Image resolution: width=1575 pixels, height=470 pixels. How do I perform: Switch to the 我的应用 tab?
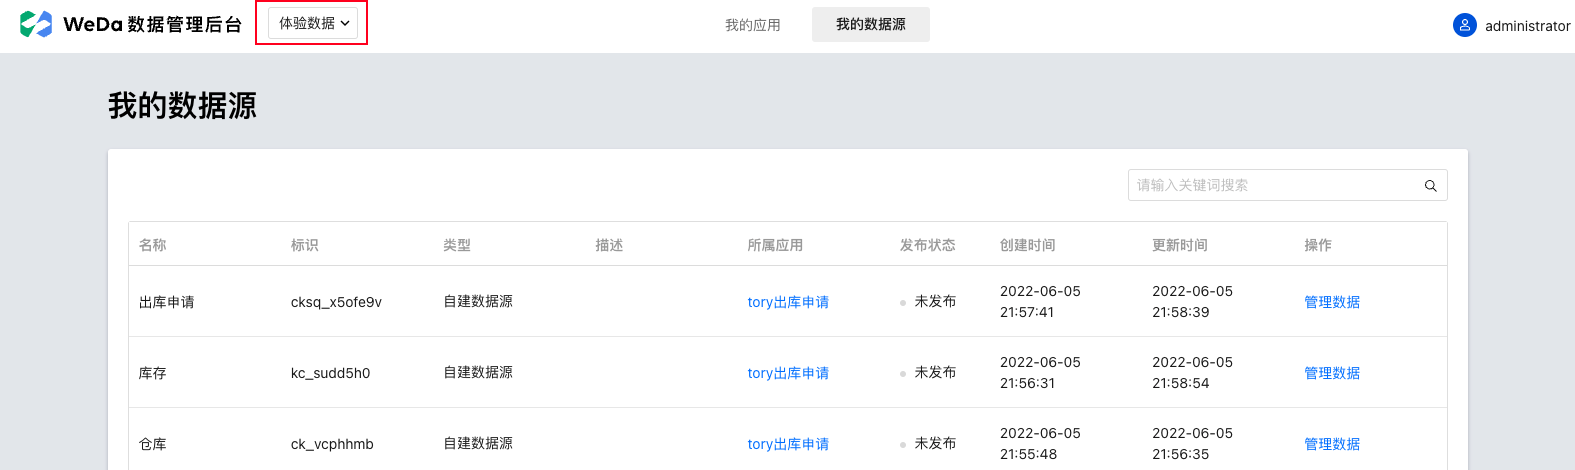[x=752, y=25]
